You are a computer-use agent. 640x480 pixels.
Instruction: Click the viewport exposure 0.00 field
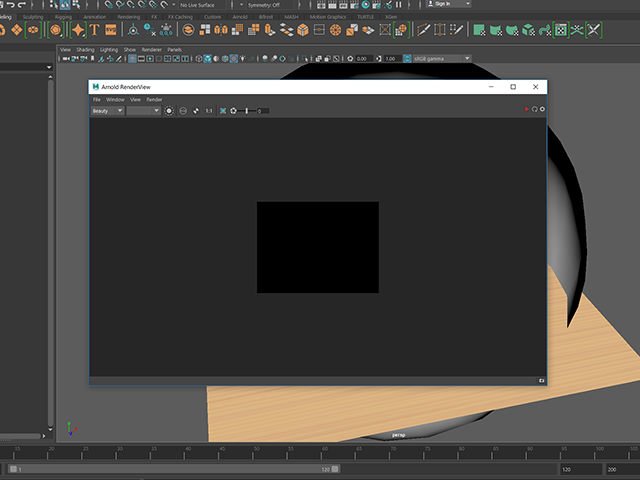click(364, 59)
